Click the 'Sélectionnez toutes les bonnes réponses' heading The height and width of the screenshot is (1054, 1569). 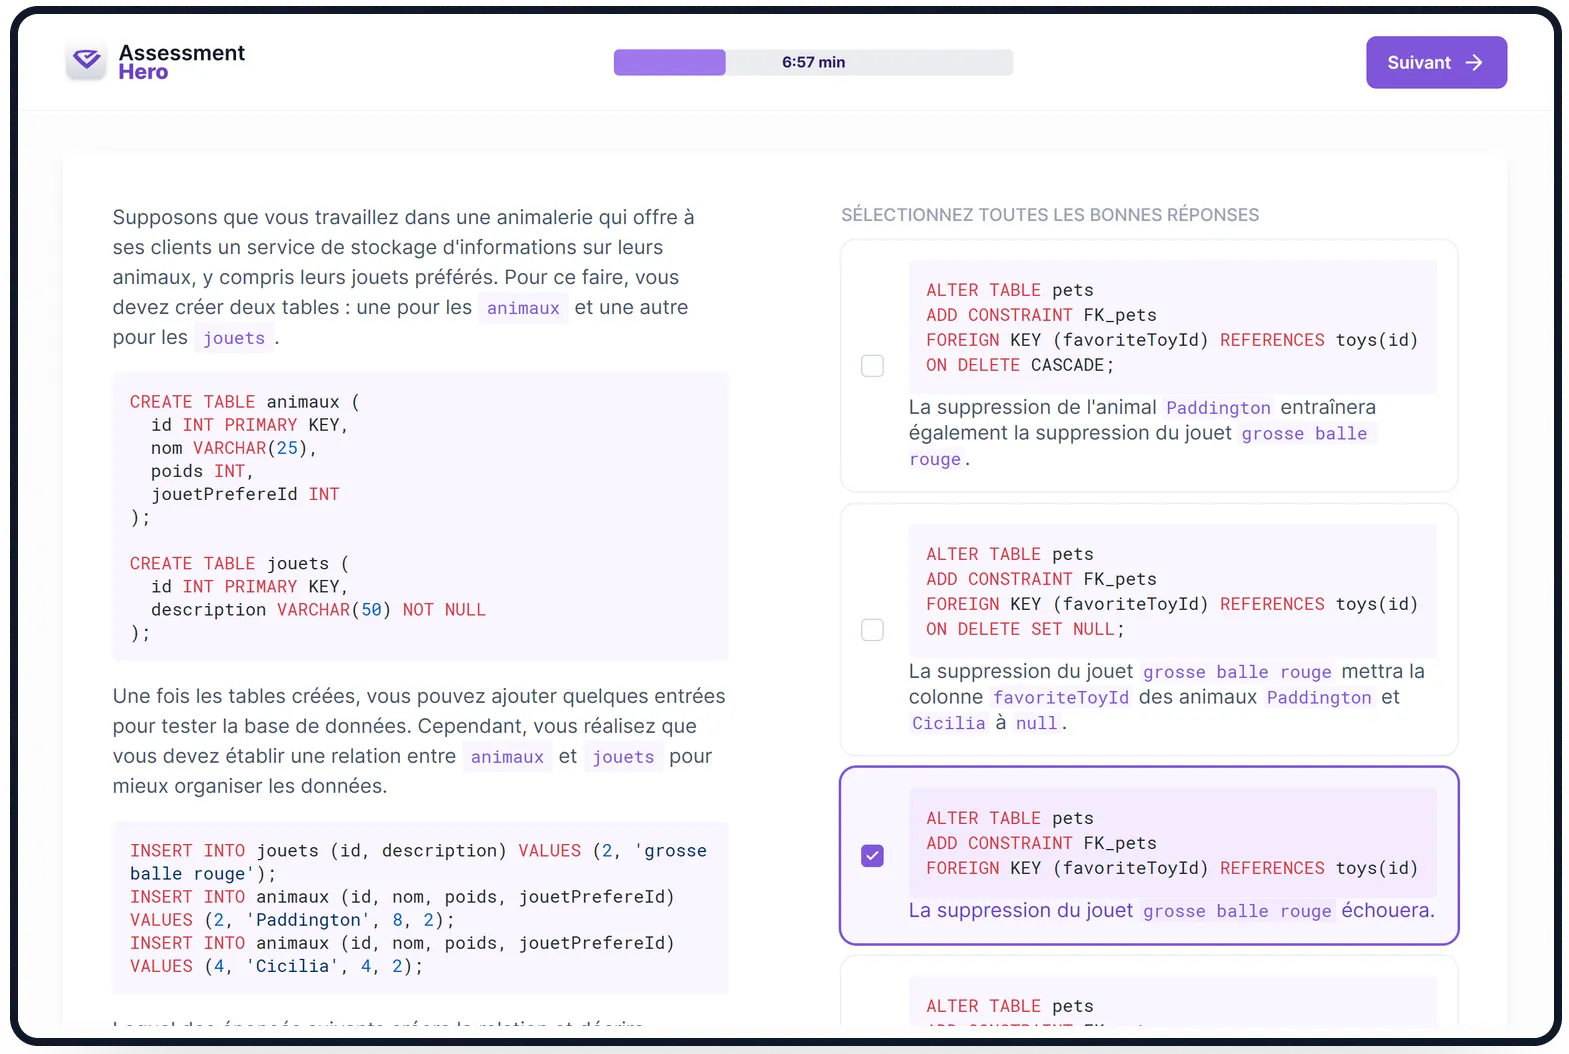click(1049, 215)
